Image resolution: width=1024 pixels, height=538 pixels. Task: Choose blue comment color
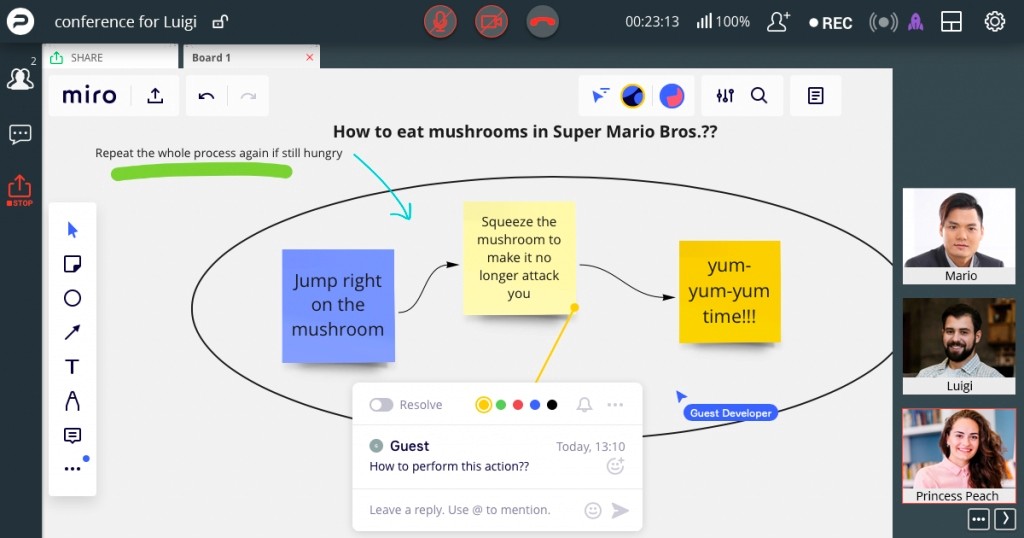click(535, 405)
